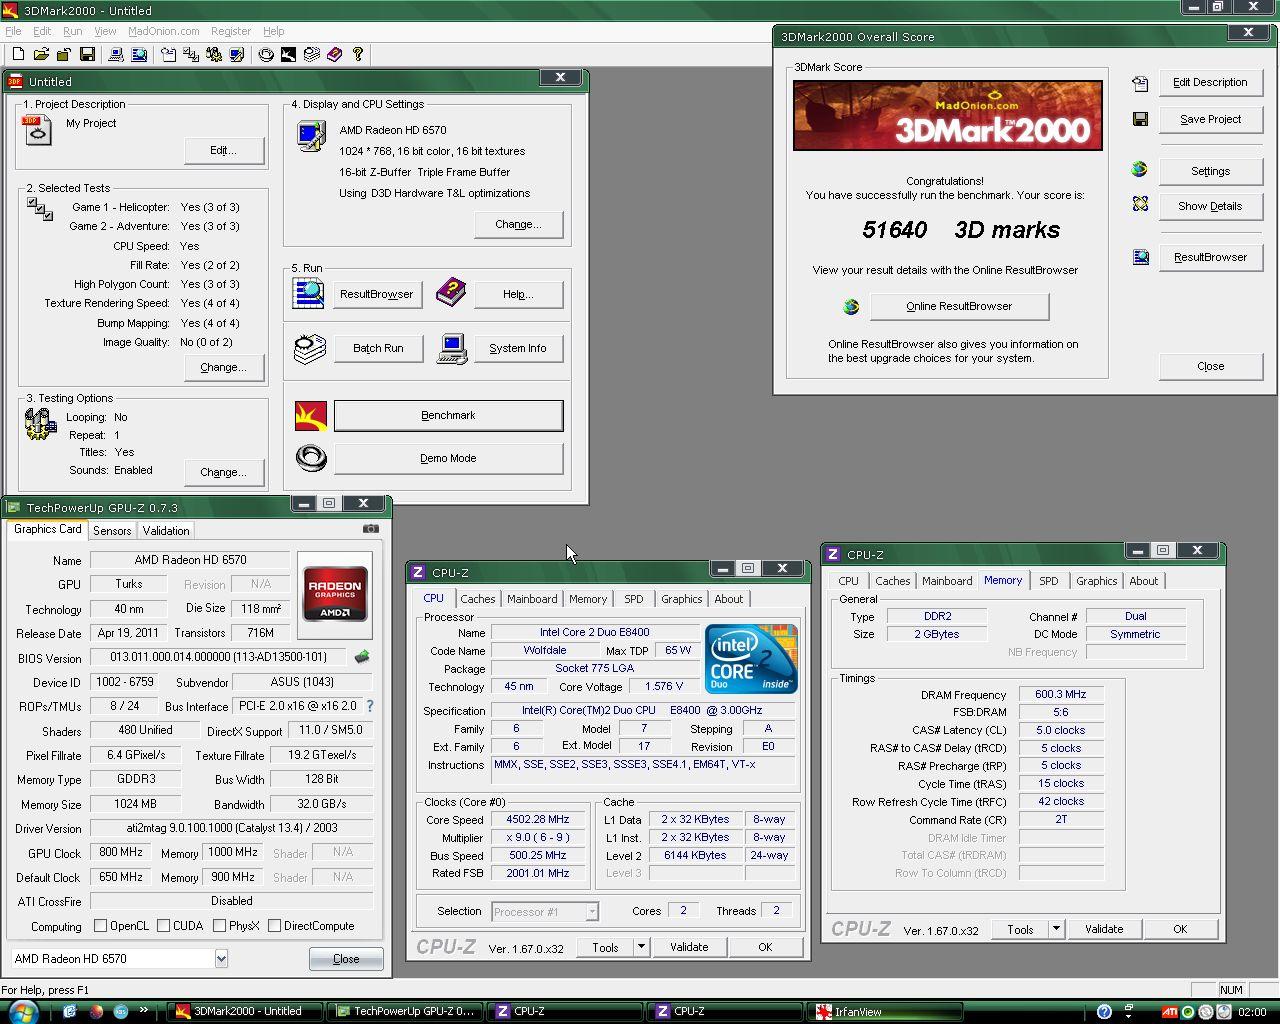Click Driver Version field in GPU-Z

click(231, 828)
